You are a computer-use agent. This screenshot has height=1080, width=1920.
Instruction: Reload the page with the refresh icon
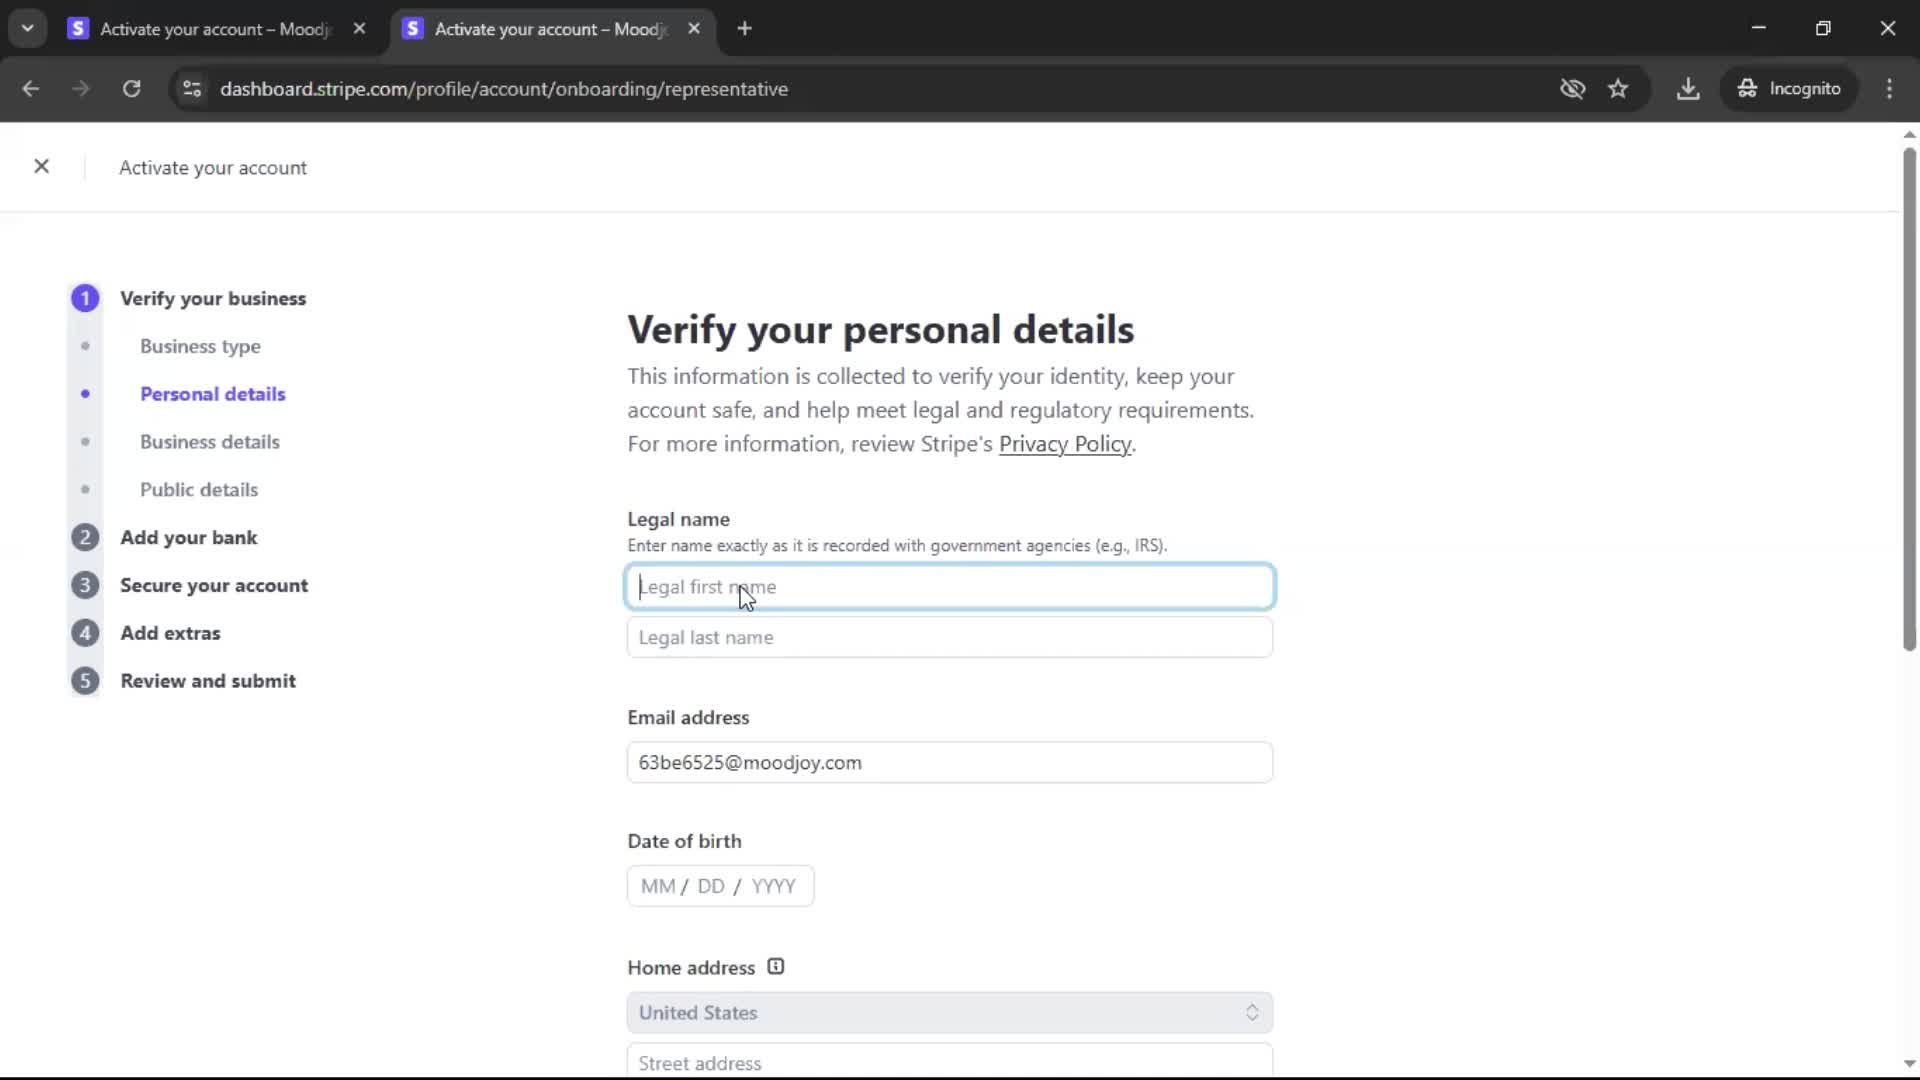131,89
